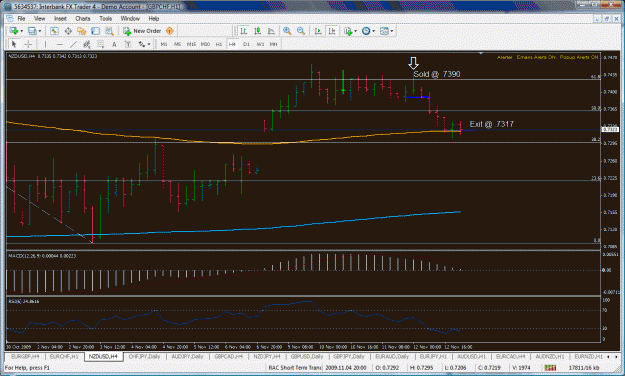Open the Strategy Tester icon

109,31
